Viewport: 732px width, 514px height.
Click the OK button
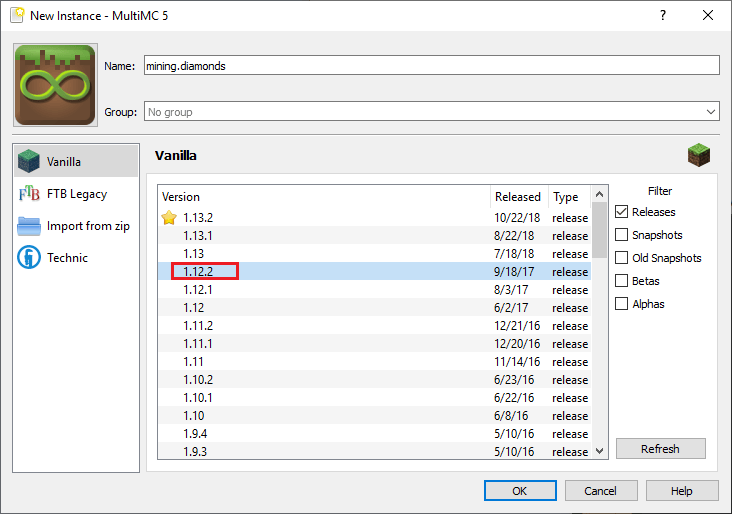[520, 491]
